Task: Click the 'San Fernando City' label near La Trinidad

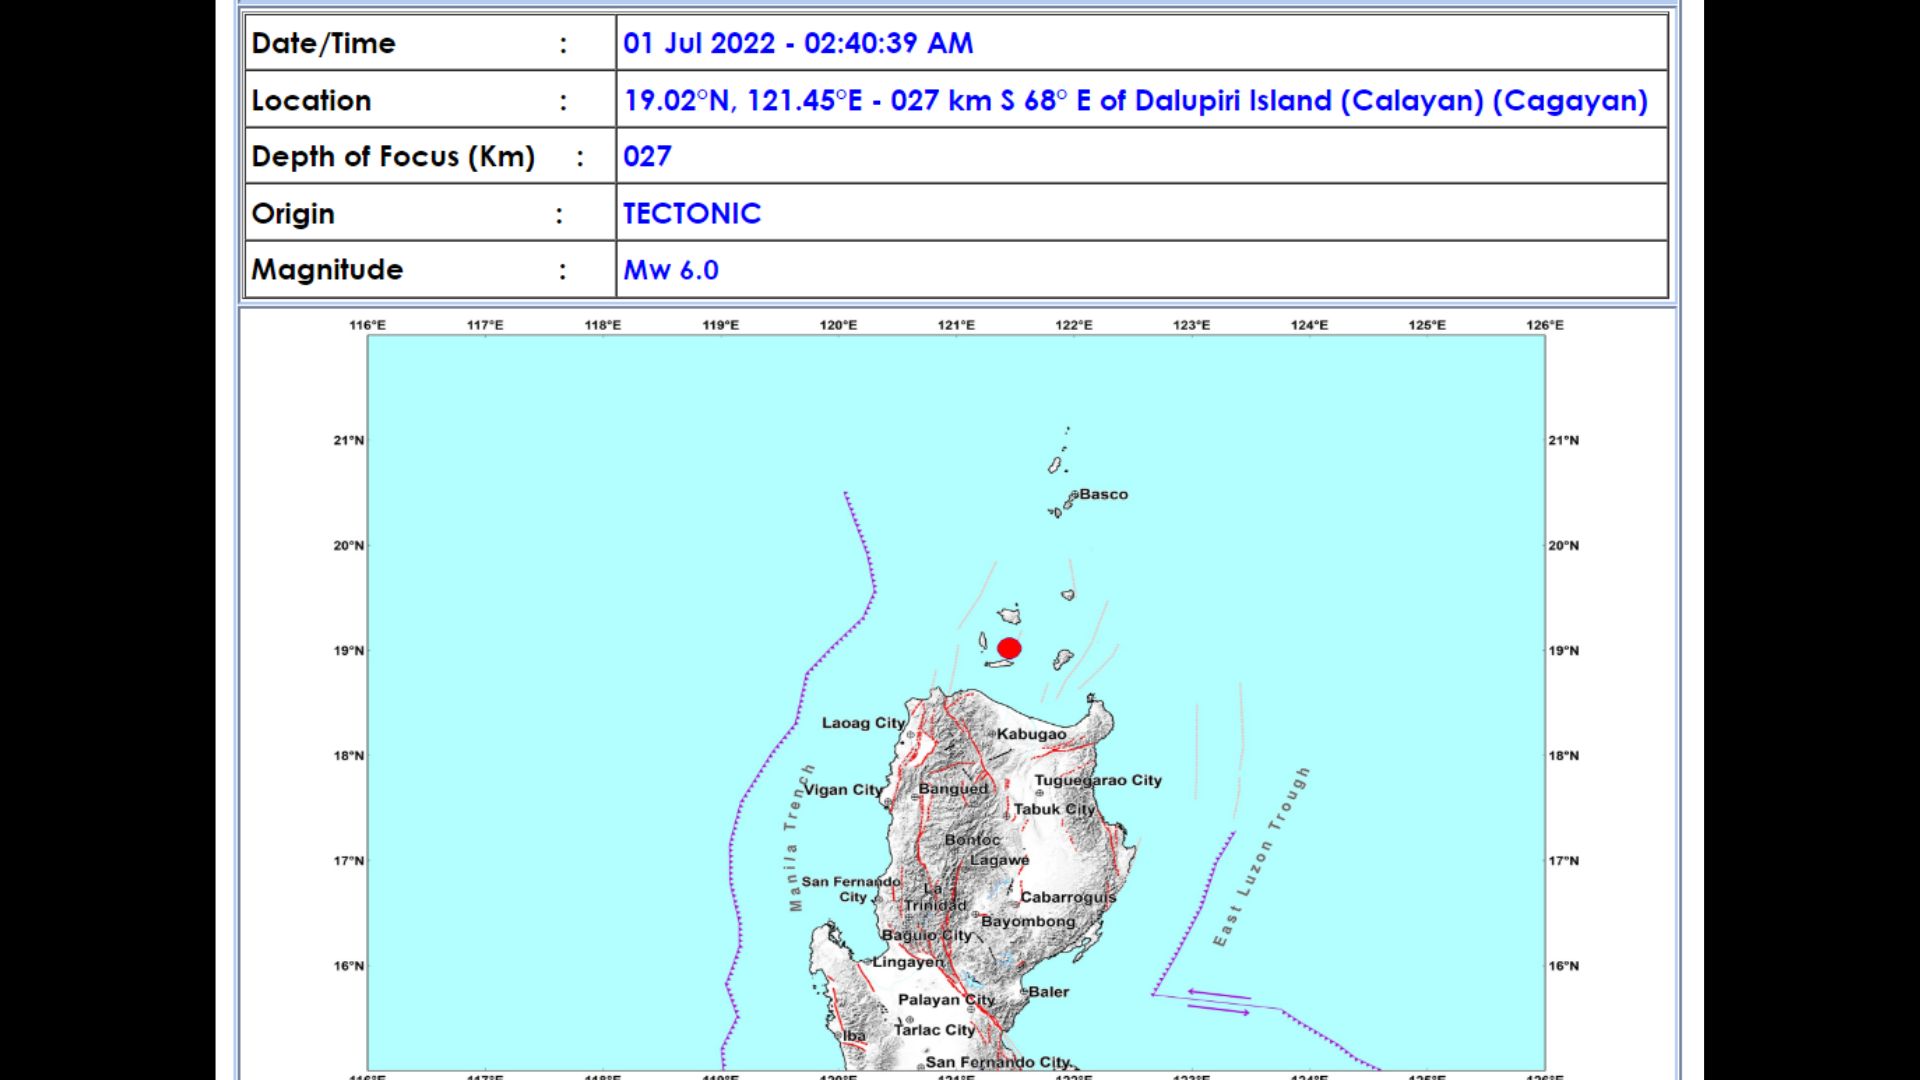Action: pos(851,889)
